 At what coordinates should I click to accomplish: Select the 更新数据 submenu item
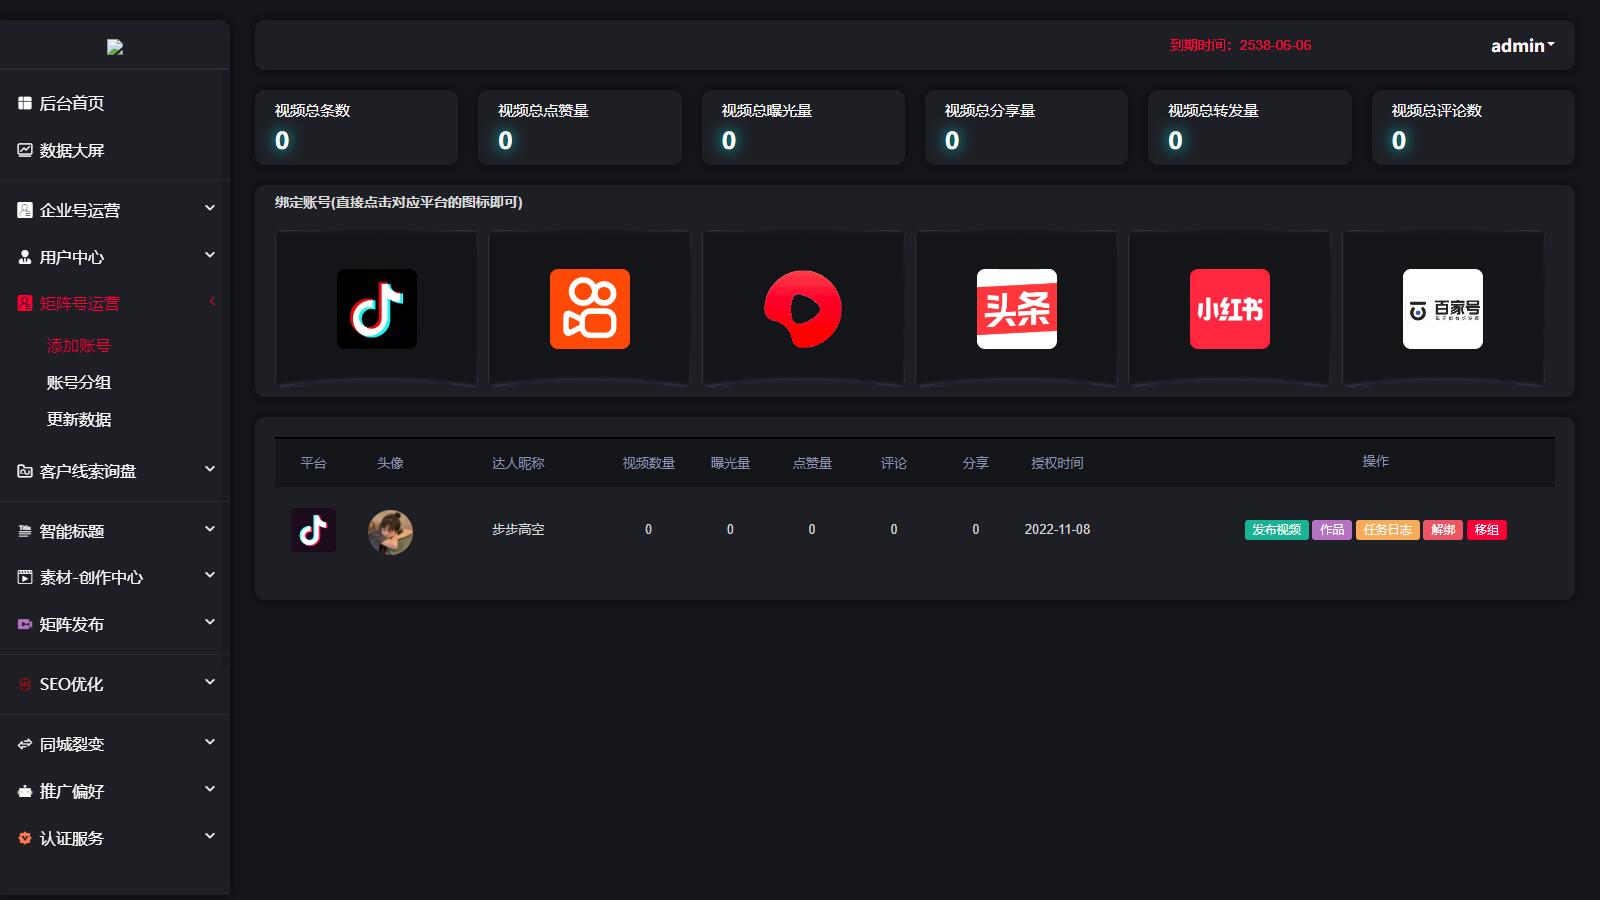[x=79, y=419]
